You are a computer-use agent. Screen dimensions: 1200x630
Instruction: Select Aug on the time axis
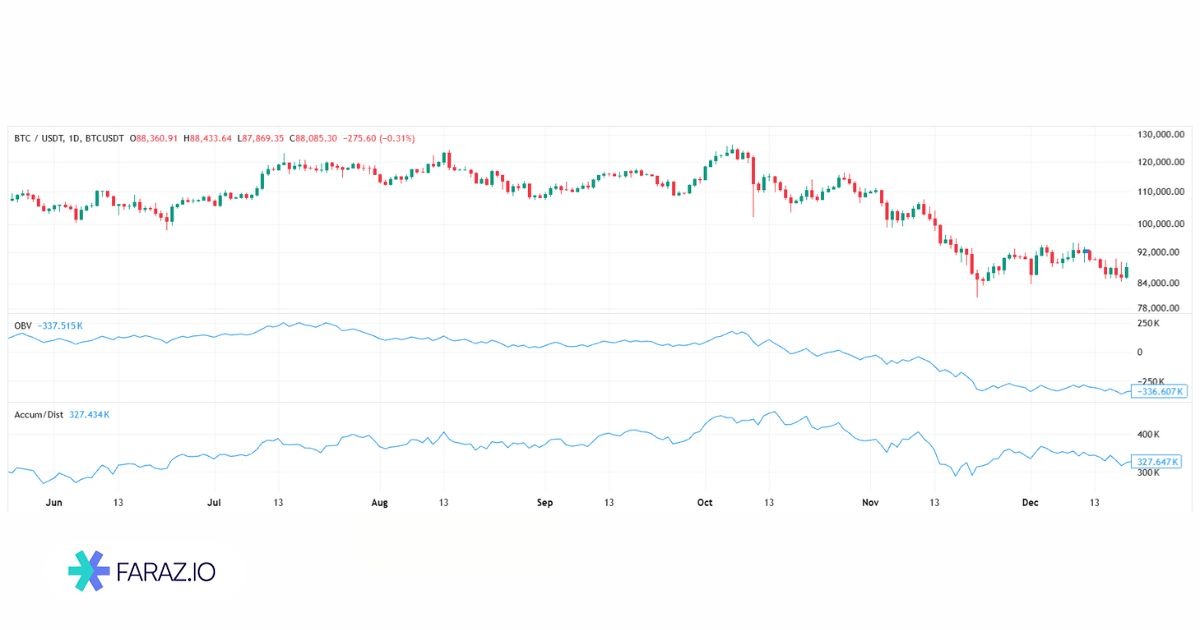point(379,502)
